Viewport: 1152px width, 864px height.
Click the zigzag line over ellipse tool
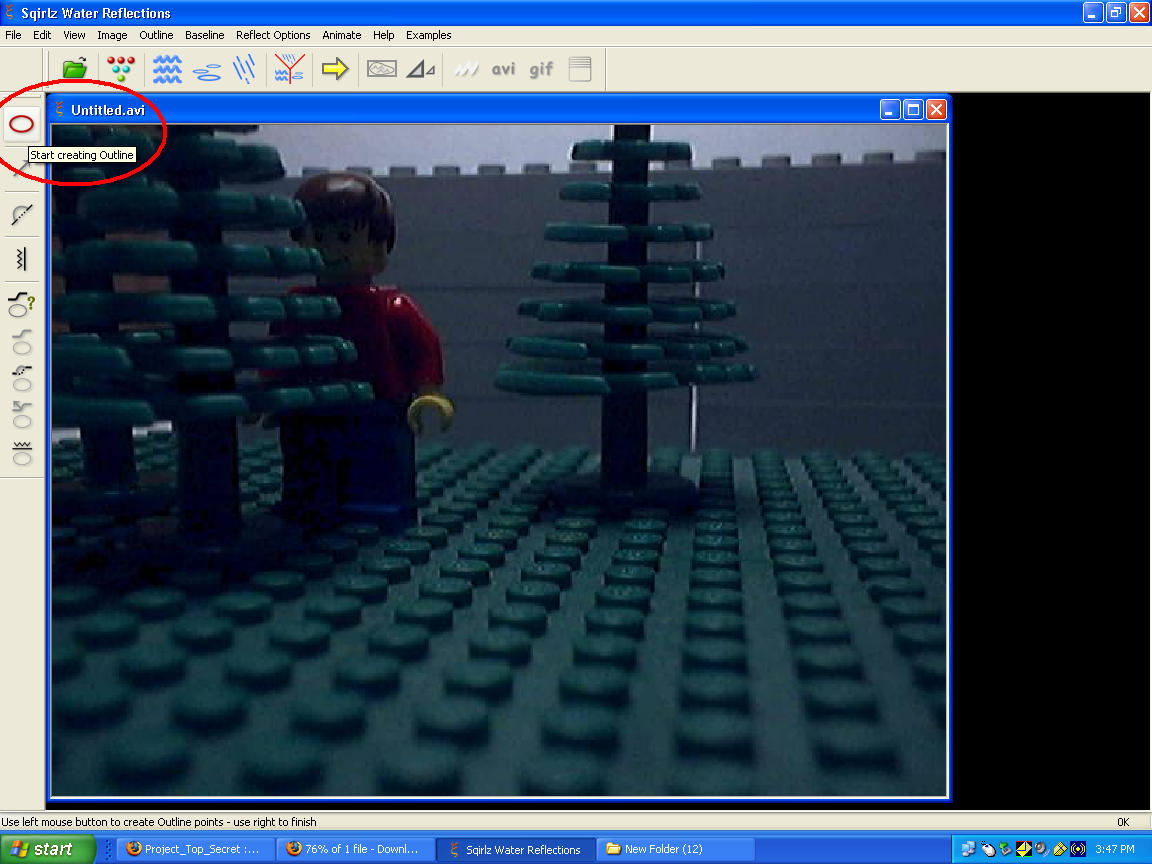(x=22, y=453)
